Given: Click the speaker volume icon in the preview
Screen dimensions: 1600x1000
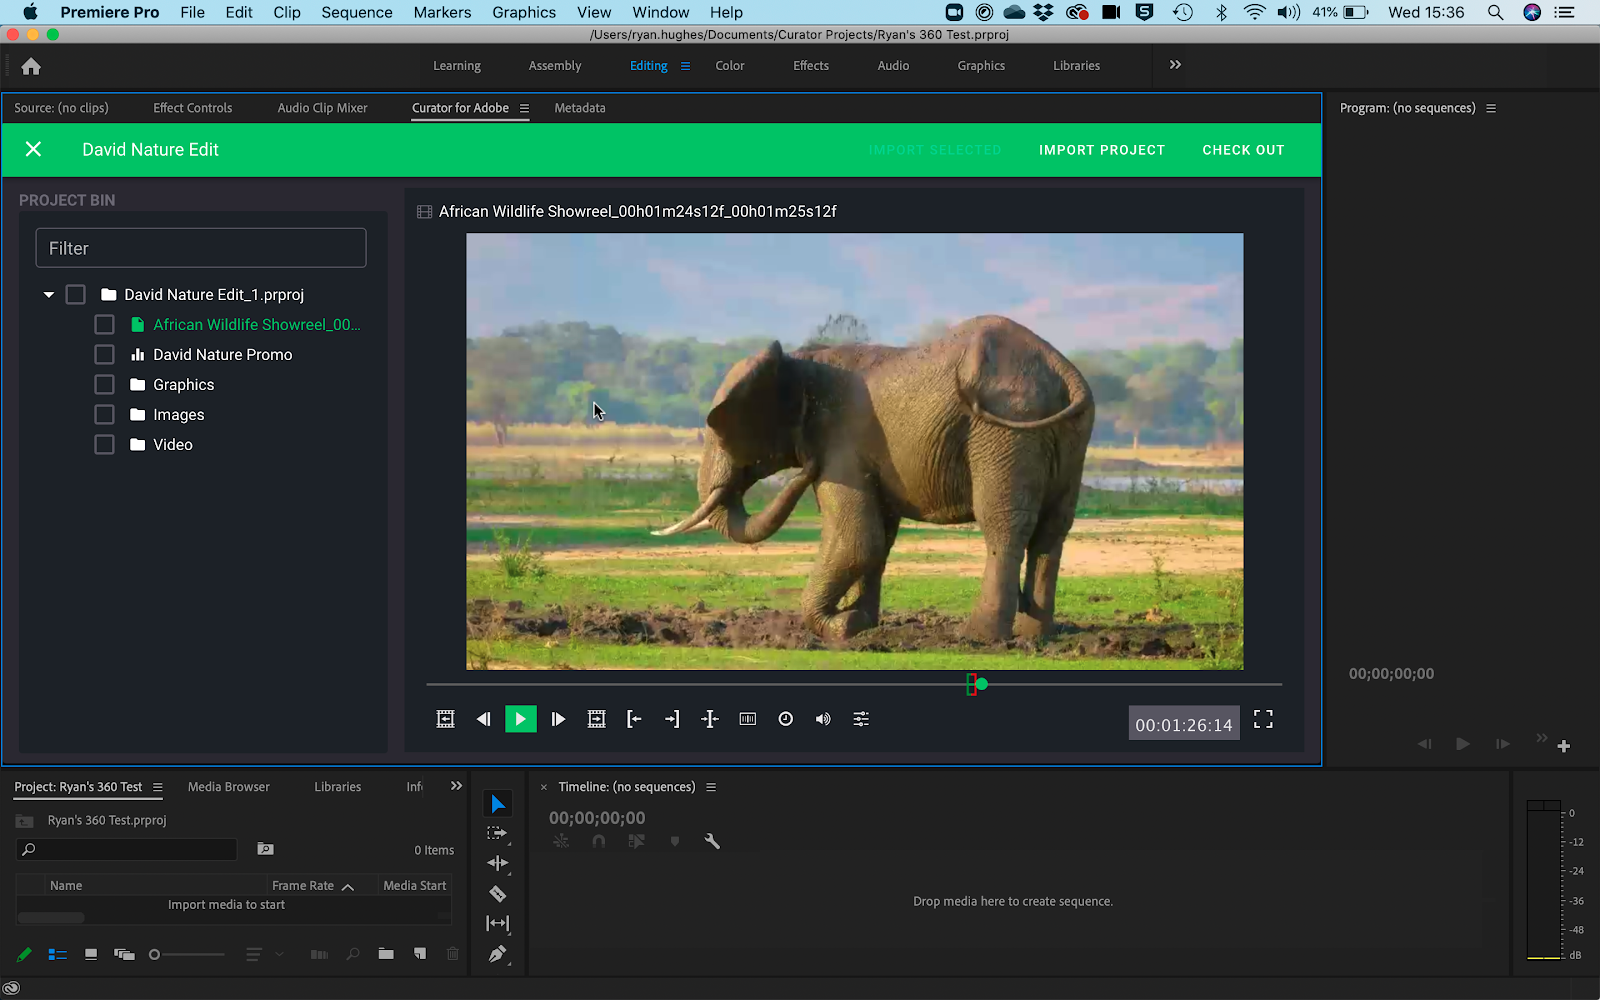Looking at the screenshot, I should 823,719.
